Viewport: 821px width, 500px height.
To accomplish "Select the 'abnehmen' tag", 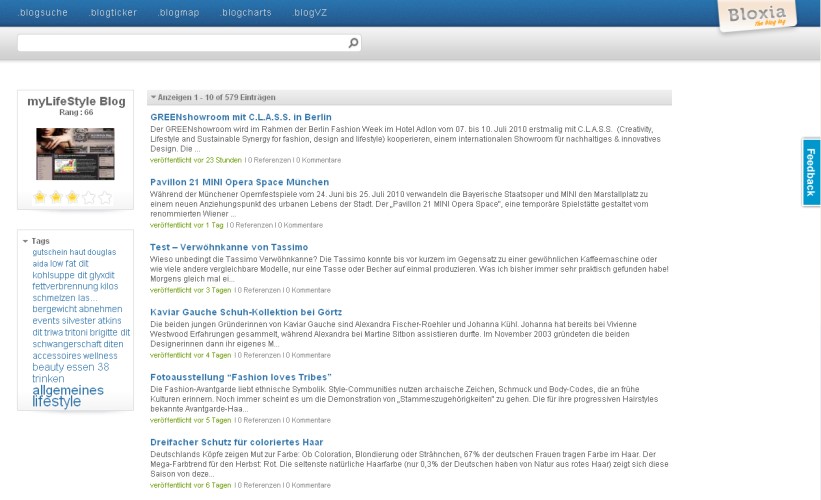I will coord(101,309).
